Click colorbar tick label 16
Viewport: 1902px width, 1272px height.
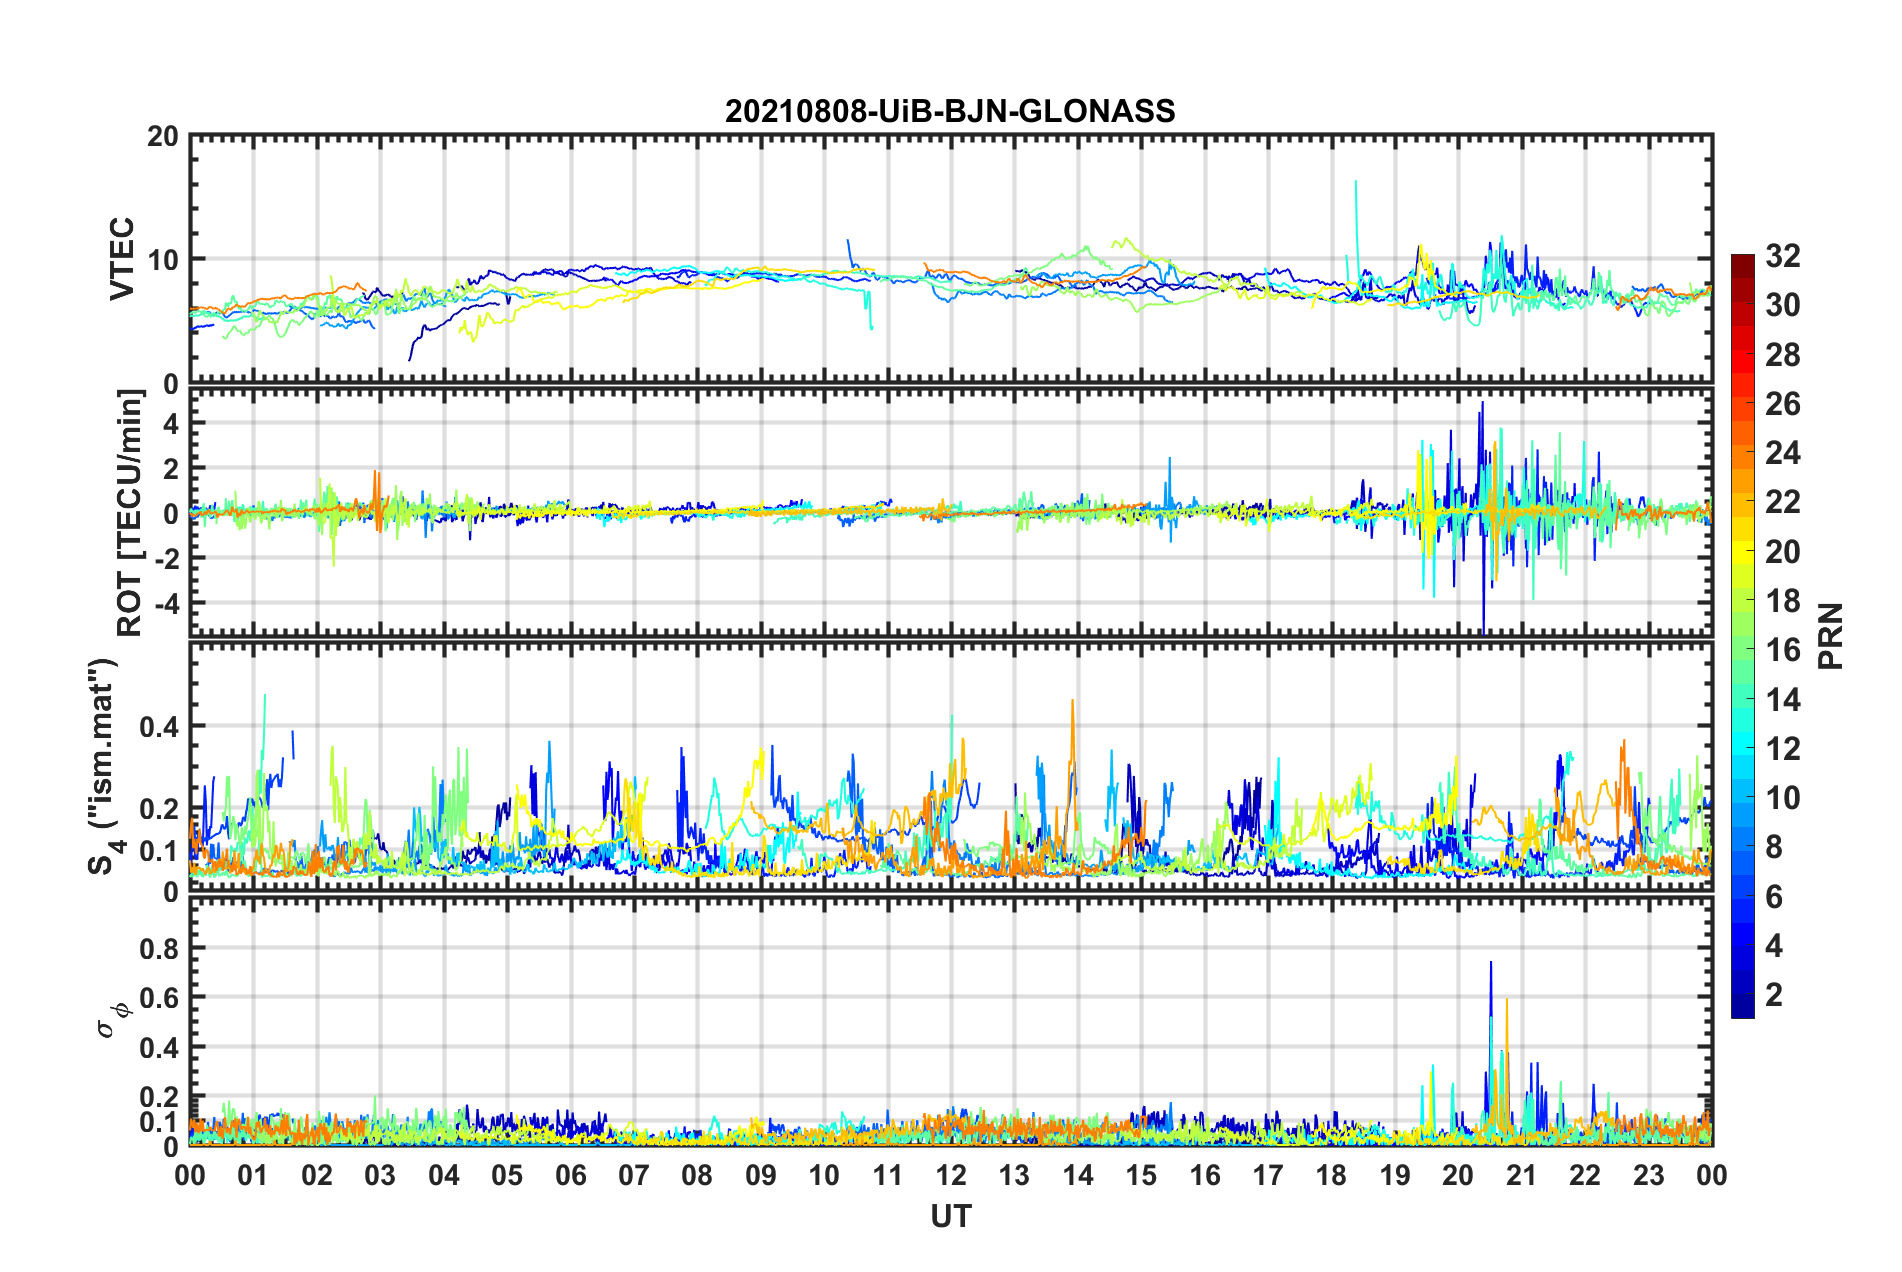[x=1783, y=651]
